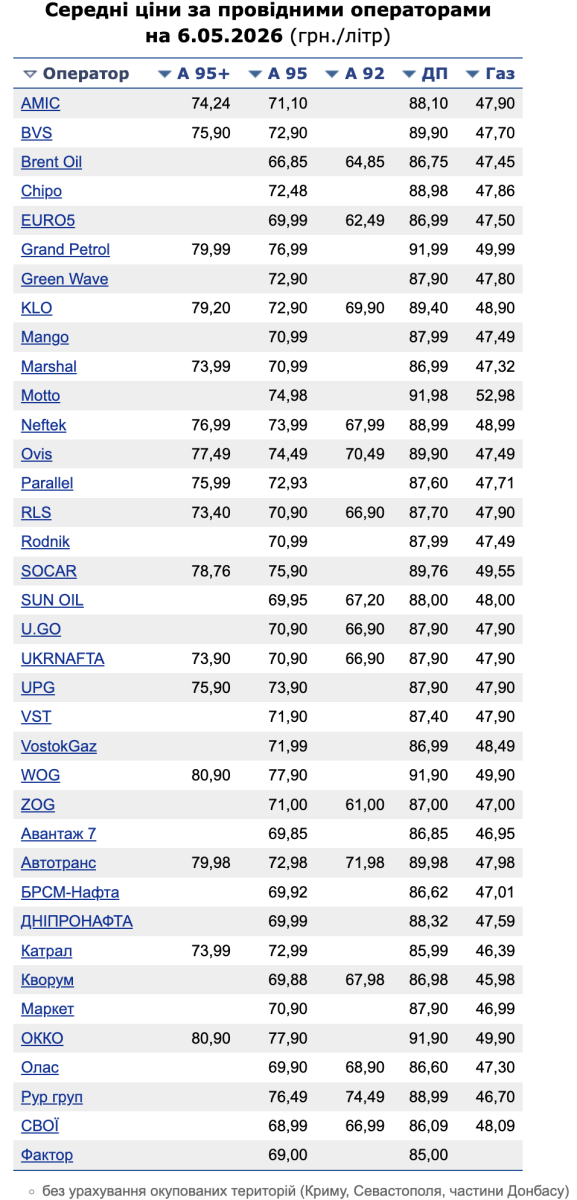Click the sort triangle beside А 95 column
Viewport: 577px width, 1200px height.
(x=255, y=74)
